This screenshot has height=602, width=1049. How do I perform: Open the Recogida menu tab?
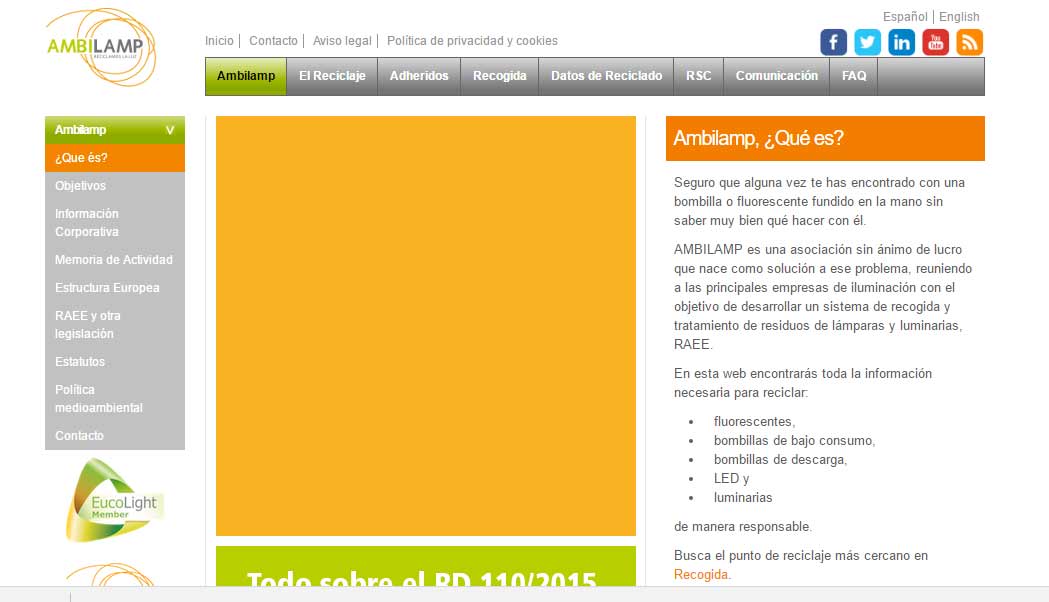coord(500,76)
